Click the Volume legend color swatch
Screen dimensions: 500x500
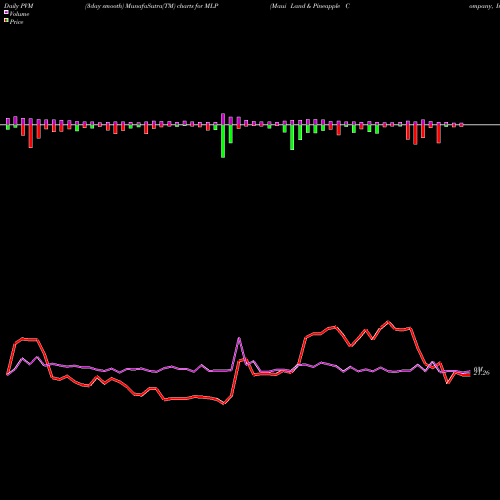(x=6, y=12)
